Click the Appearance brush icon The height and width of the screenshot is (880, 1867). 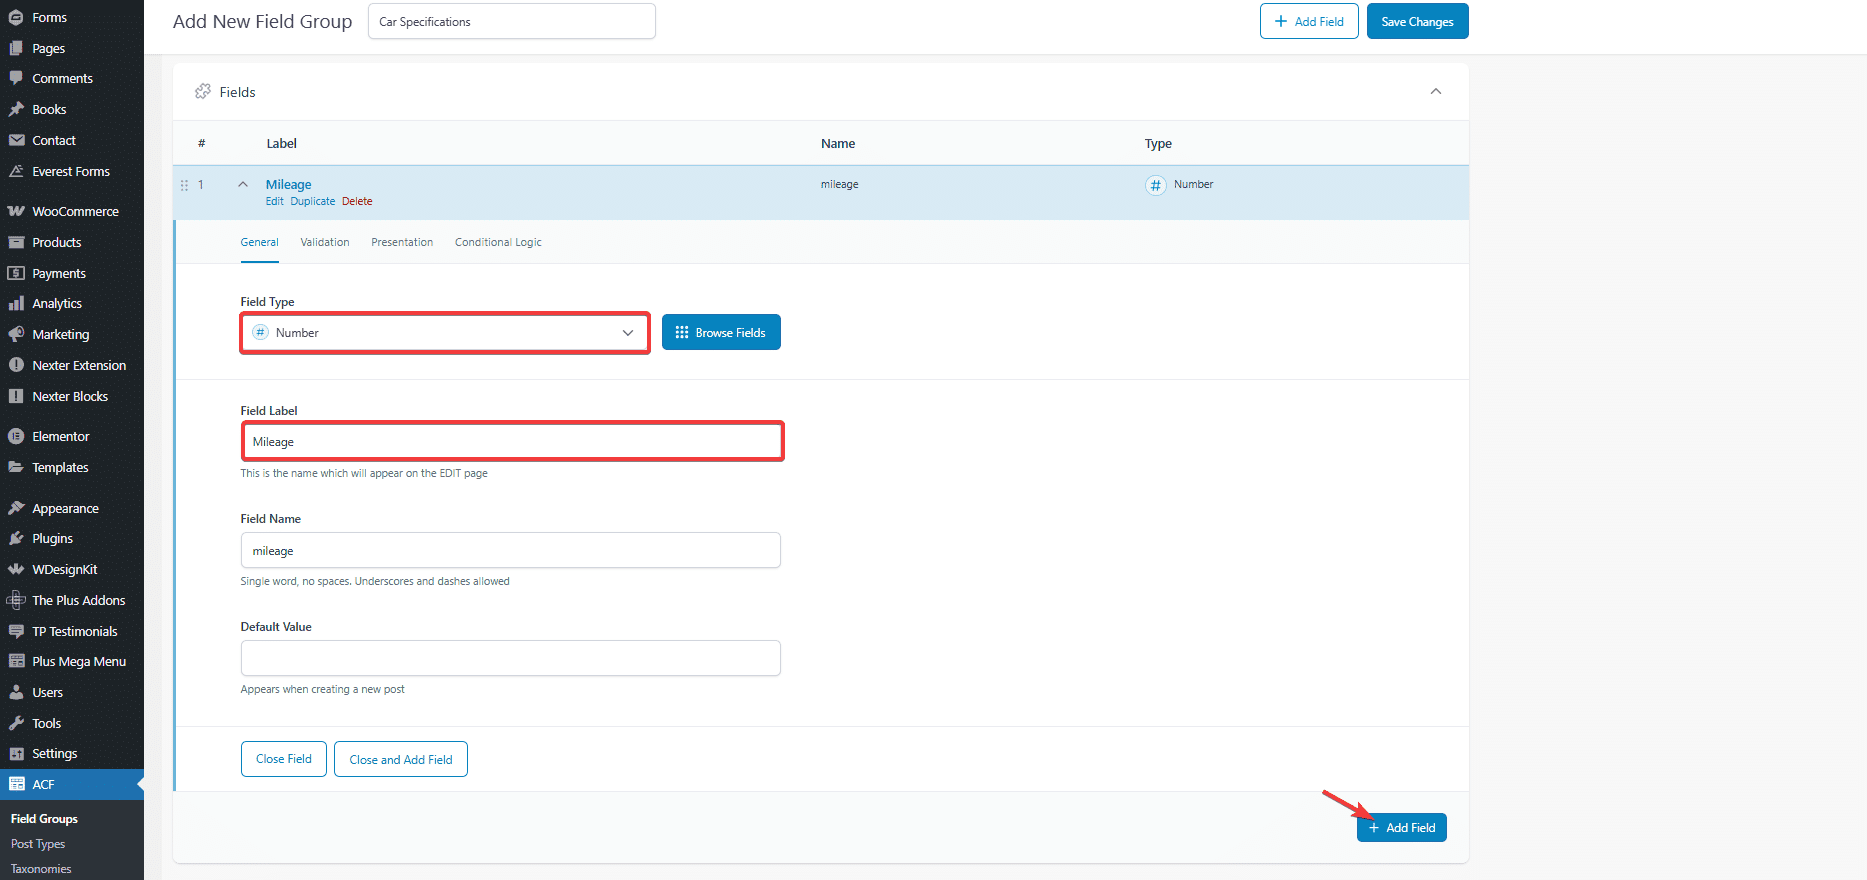point(16,508)
